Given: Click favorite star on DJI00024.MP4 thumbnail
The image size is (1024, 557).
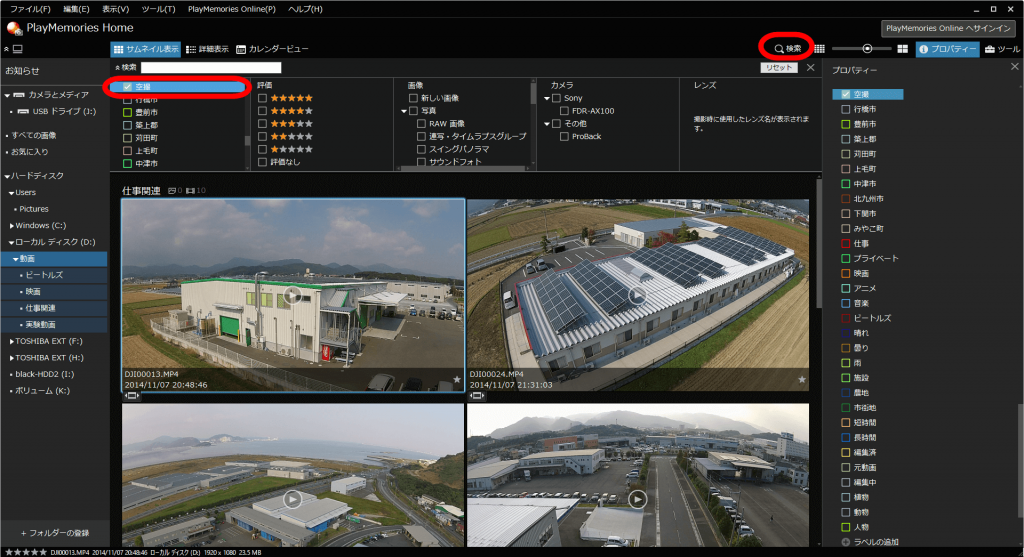Looking at the screenshot, I should point(801,379).
